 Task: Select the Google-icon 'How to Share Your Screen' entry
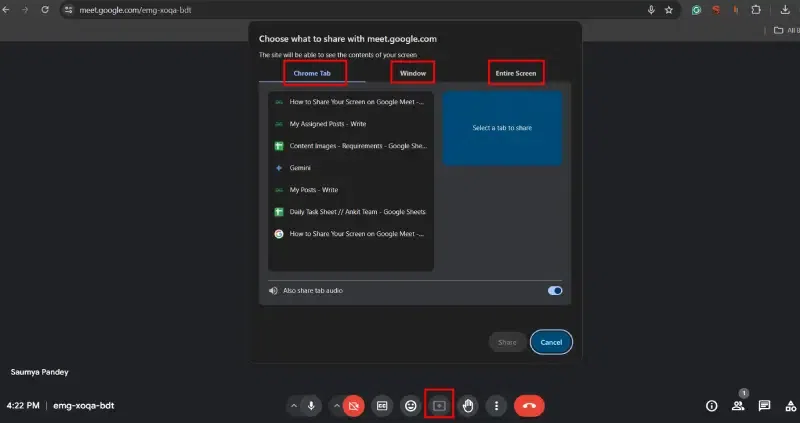351,233
